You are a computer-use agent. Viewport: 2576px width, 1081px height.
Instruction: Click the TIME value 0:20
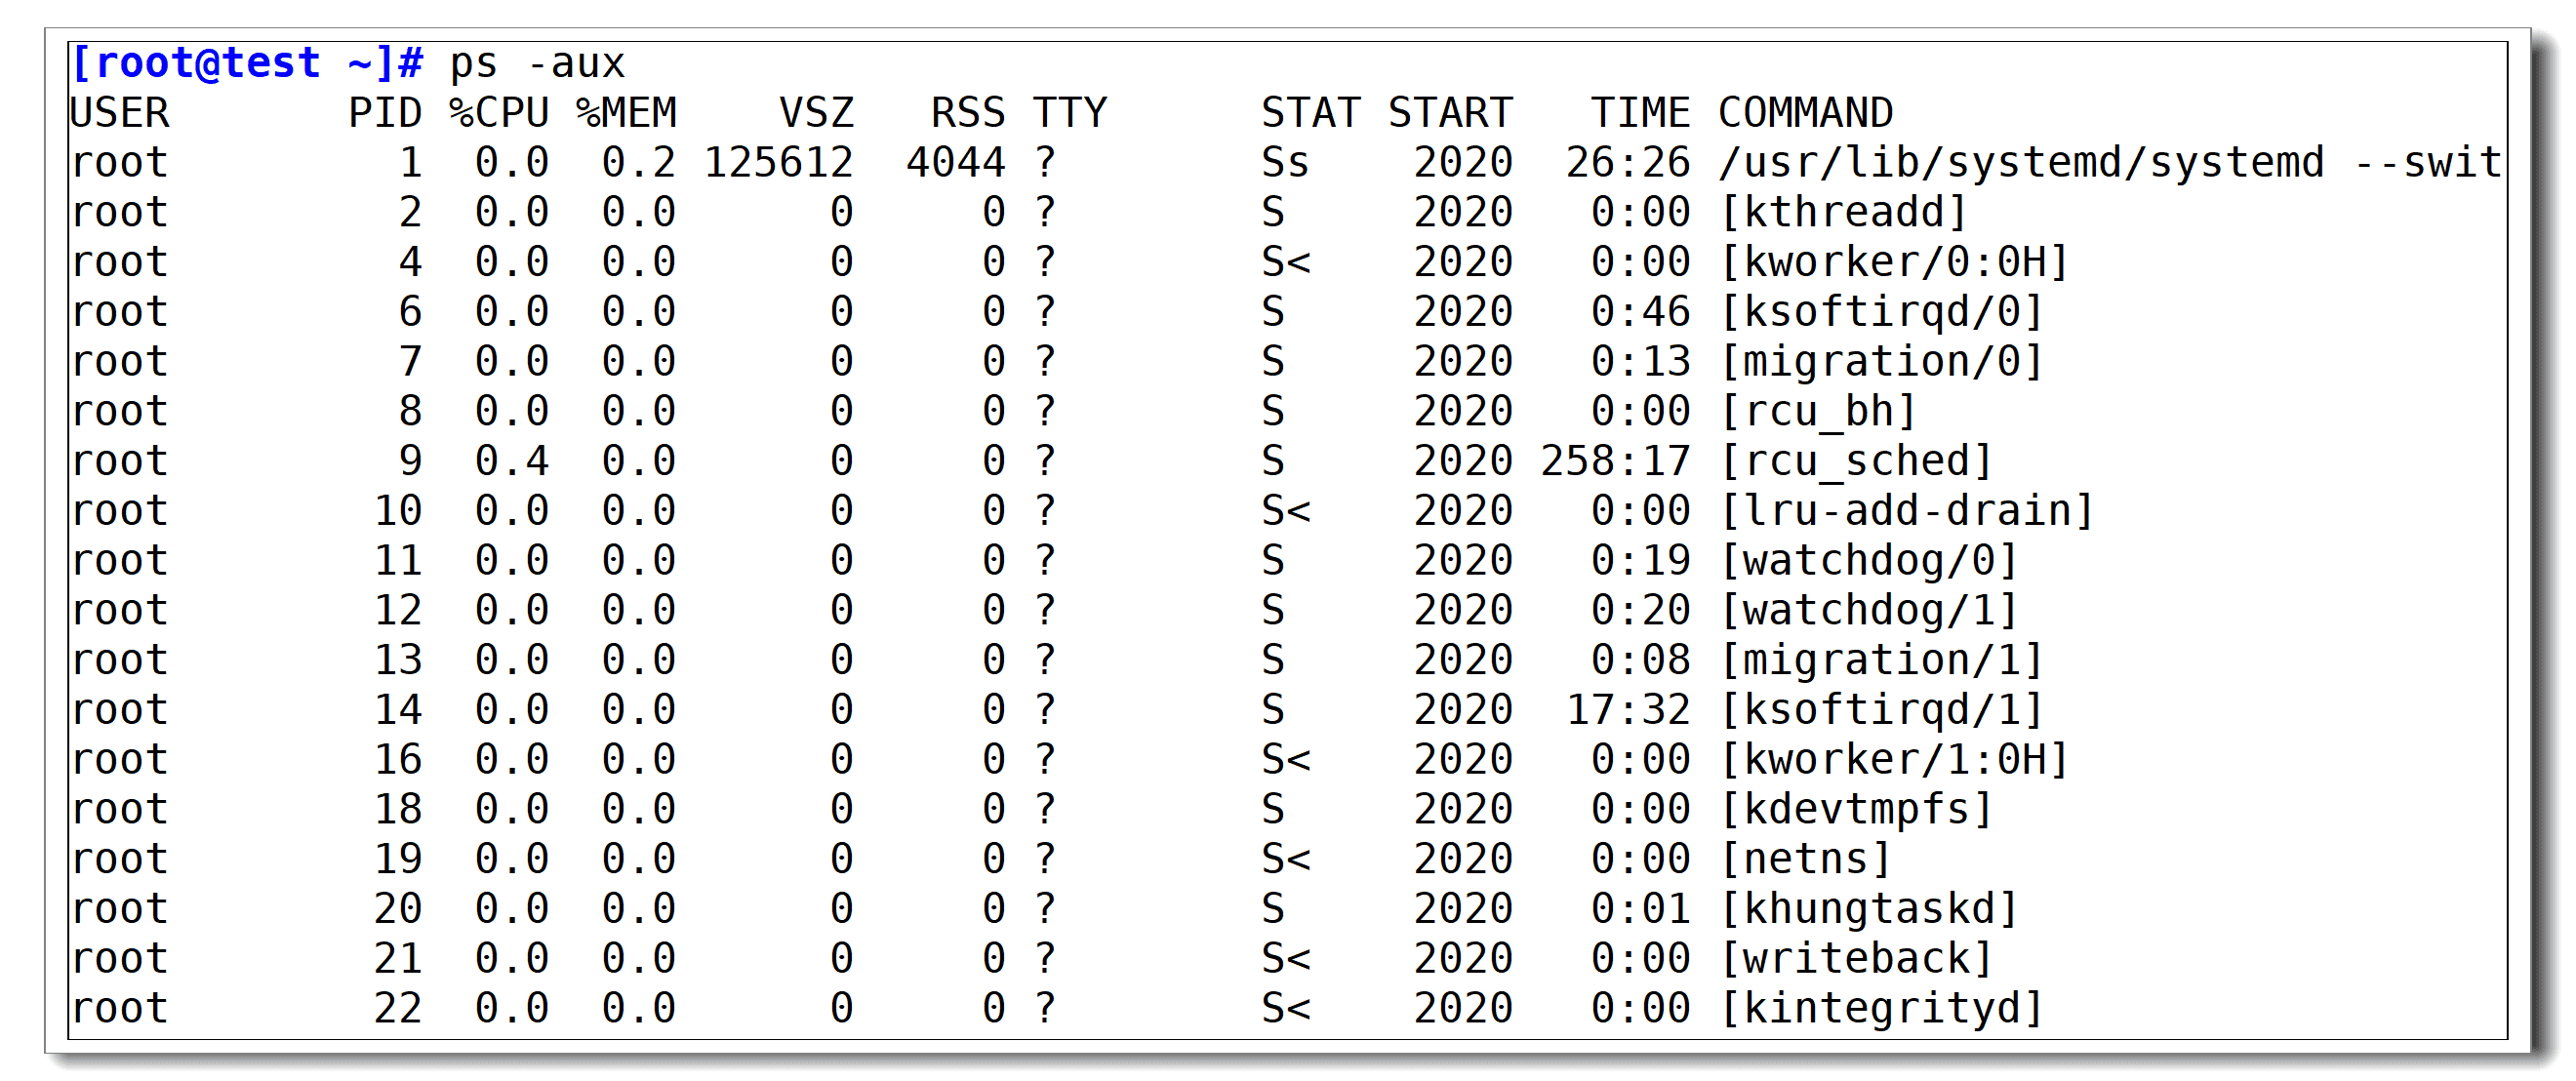pos(1640,610)
